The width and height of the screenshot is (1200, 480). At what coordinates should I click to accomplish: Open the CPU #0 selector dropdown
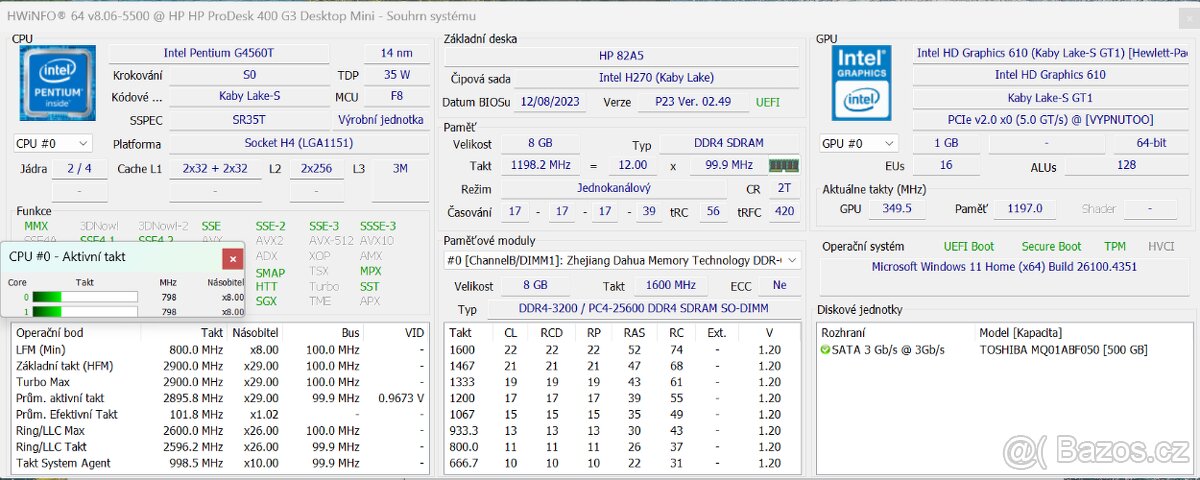(x=53, y=143)
